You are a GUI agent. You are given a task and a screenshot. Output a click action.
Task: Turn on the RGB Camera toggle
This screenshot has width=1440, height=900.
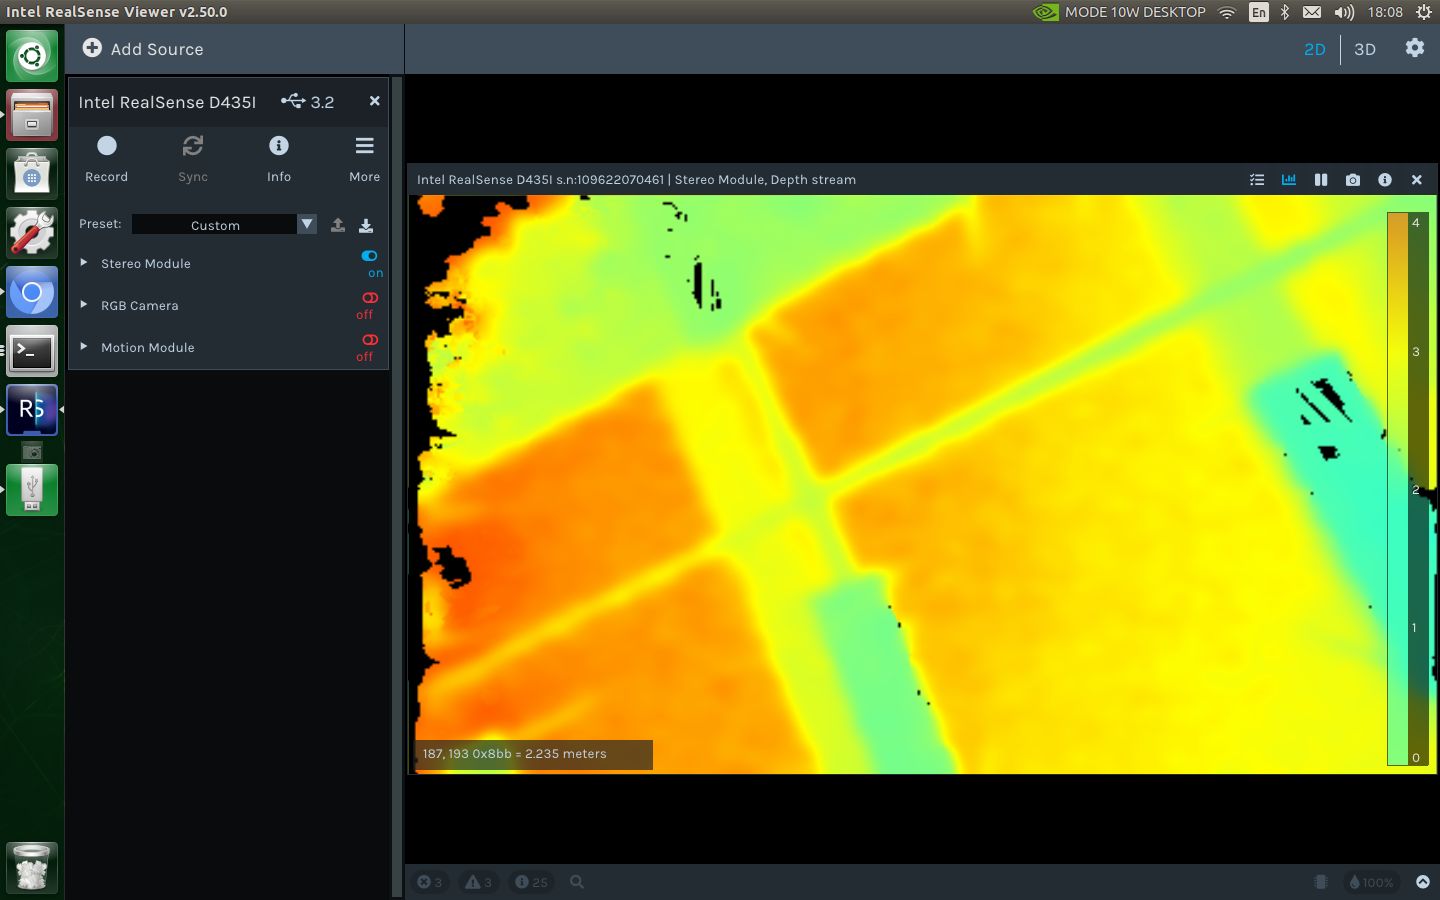click(x=370, y=298)
